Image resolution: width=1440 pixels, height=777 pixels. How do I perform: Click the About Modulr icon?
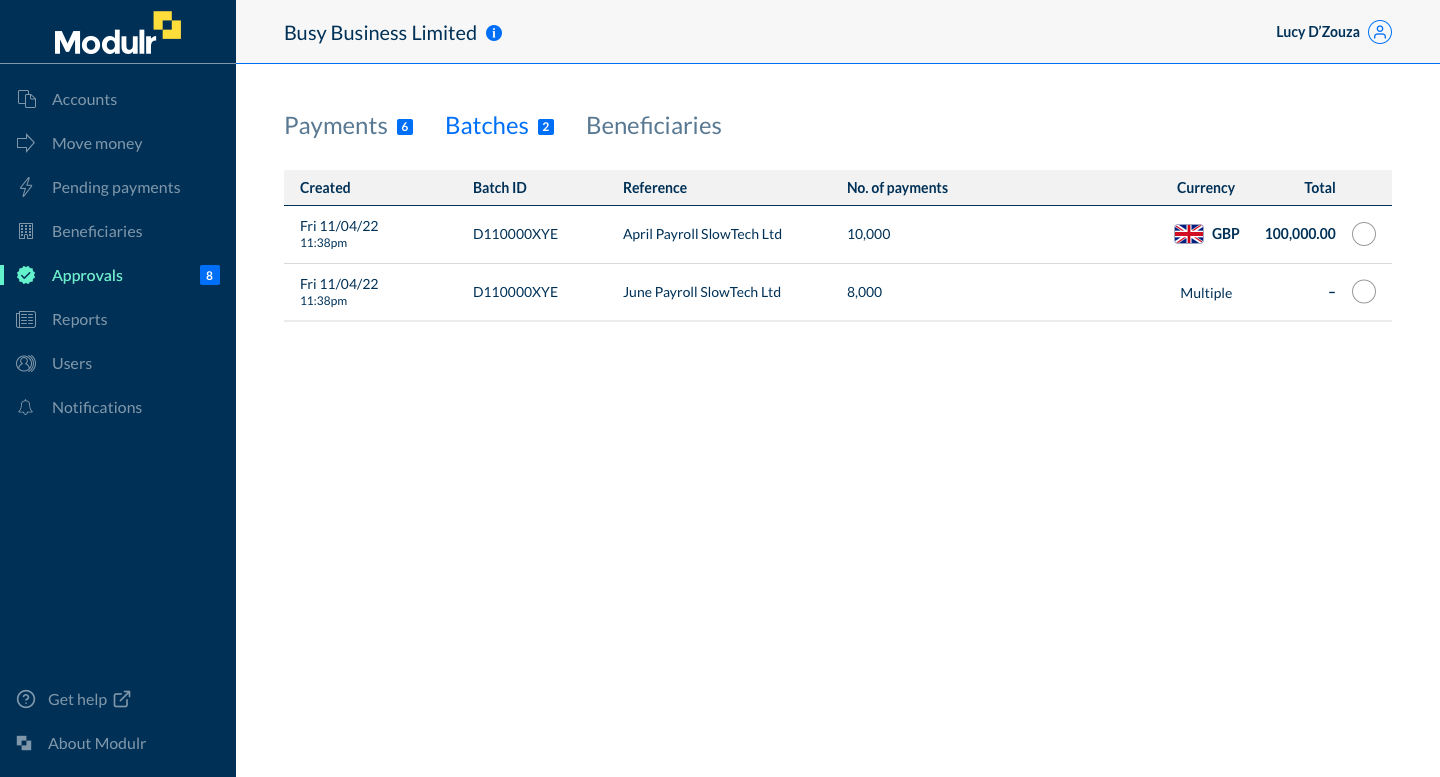click(25, 743)
